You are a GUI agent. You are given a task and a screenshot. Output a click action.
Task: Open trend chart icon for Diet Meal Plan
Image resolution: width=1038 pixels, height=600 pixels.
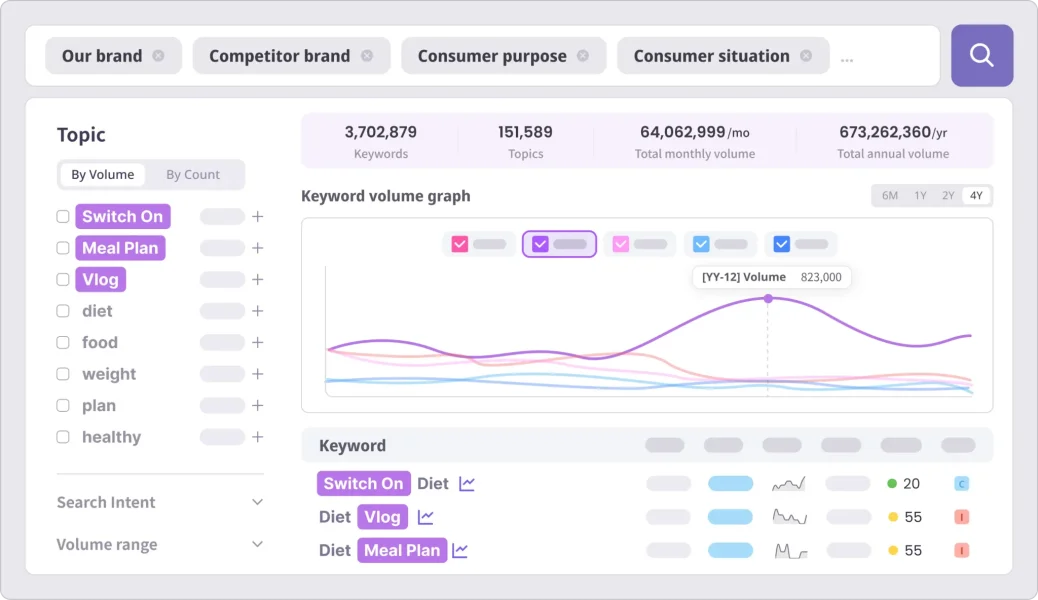click(x=460, y=550)
